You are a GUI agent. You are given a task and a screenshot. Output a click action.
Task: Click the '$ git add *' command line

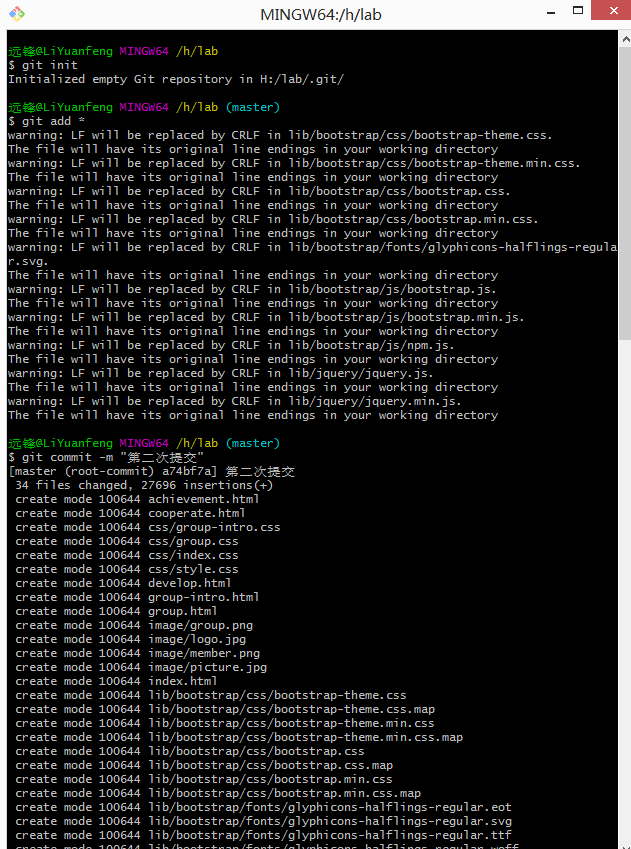[x=47, y=121]
